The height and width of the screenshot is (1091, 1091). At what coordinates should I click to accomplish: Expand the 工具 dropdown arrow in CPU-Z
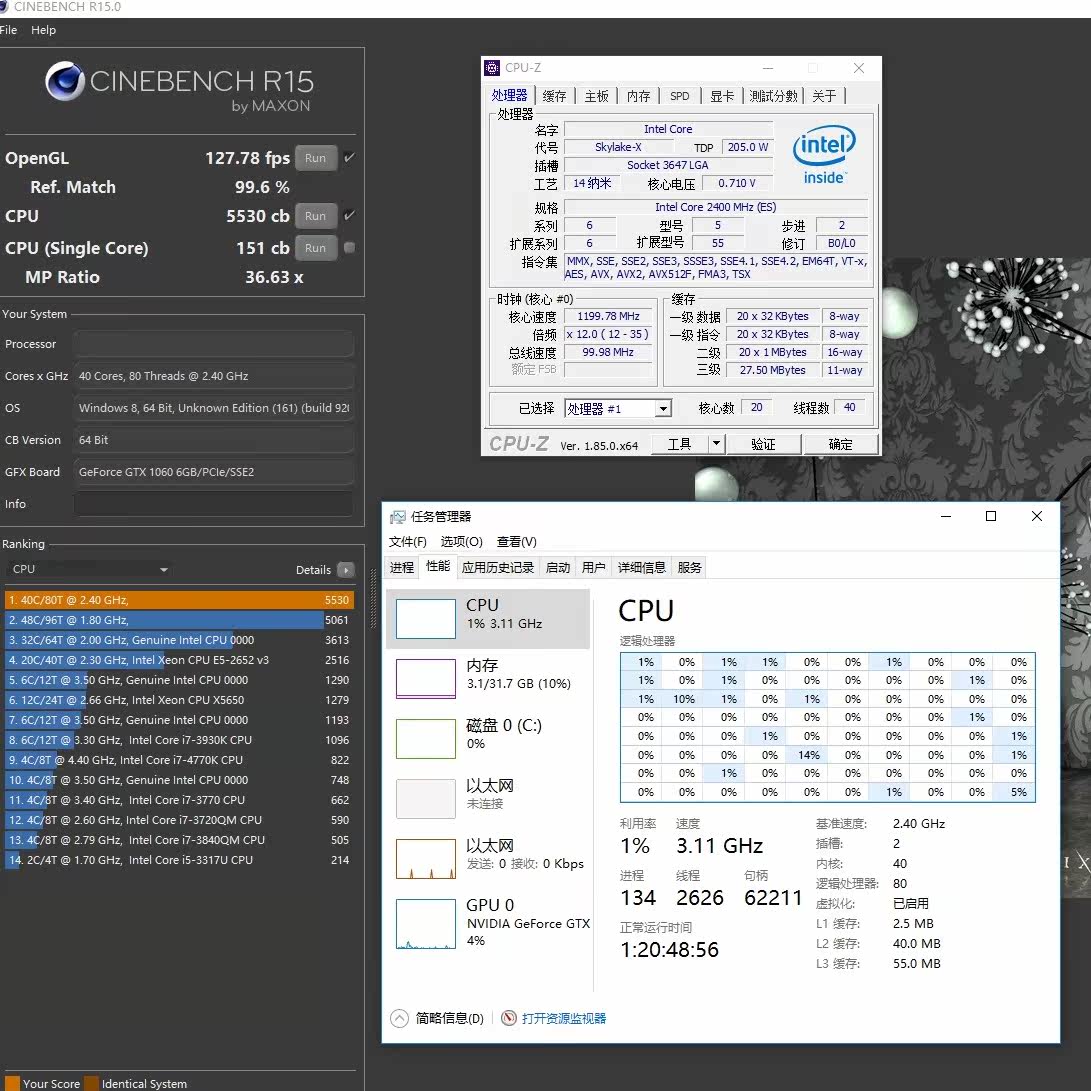pyautogui.click(x=717, y=444)
